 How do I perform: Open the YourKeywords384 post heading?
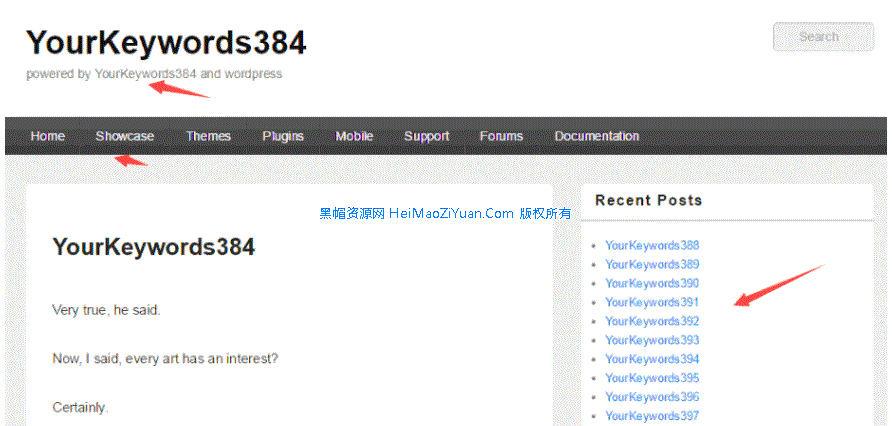coord(153,247)
